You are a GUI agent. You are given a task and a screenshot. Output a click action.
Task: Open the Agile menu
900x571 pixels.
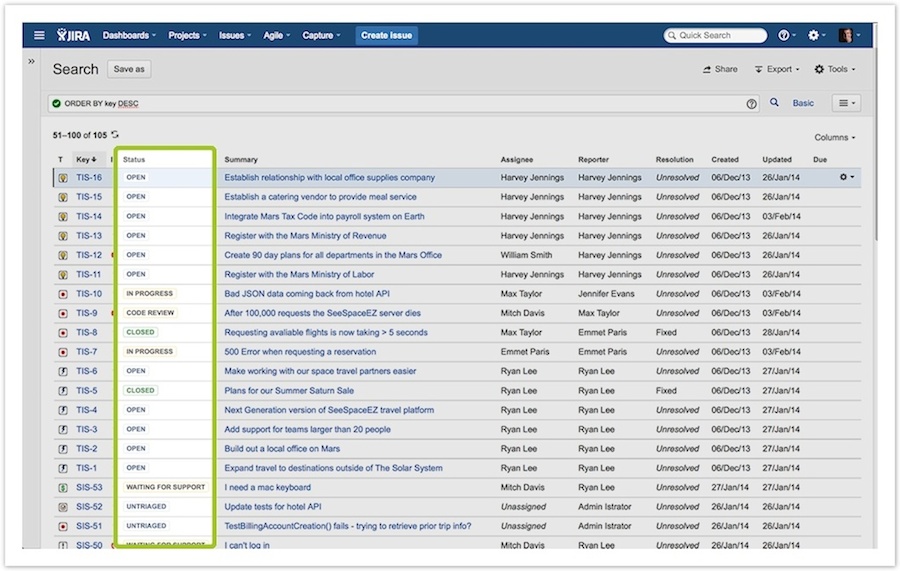click(276, 35)
